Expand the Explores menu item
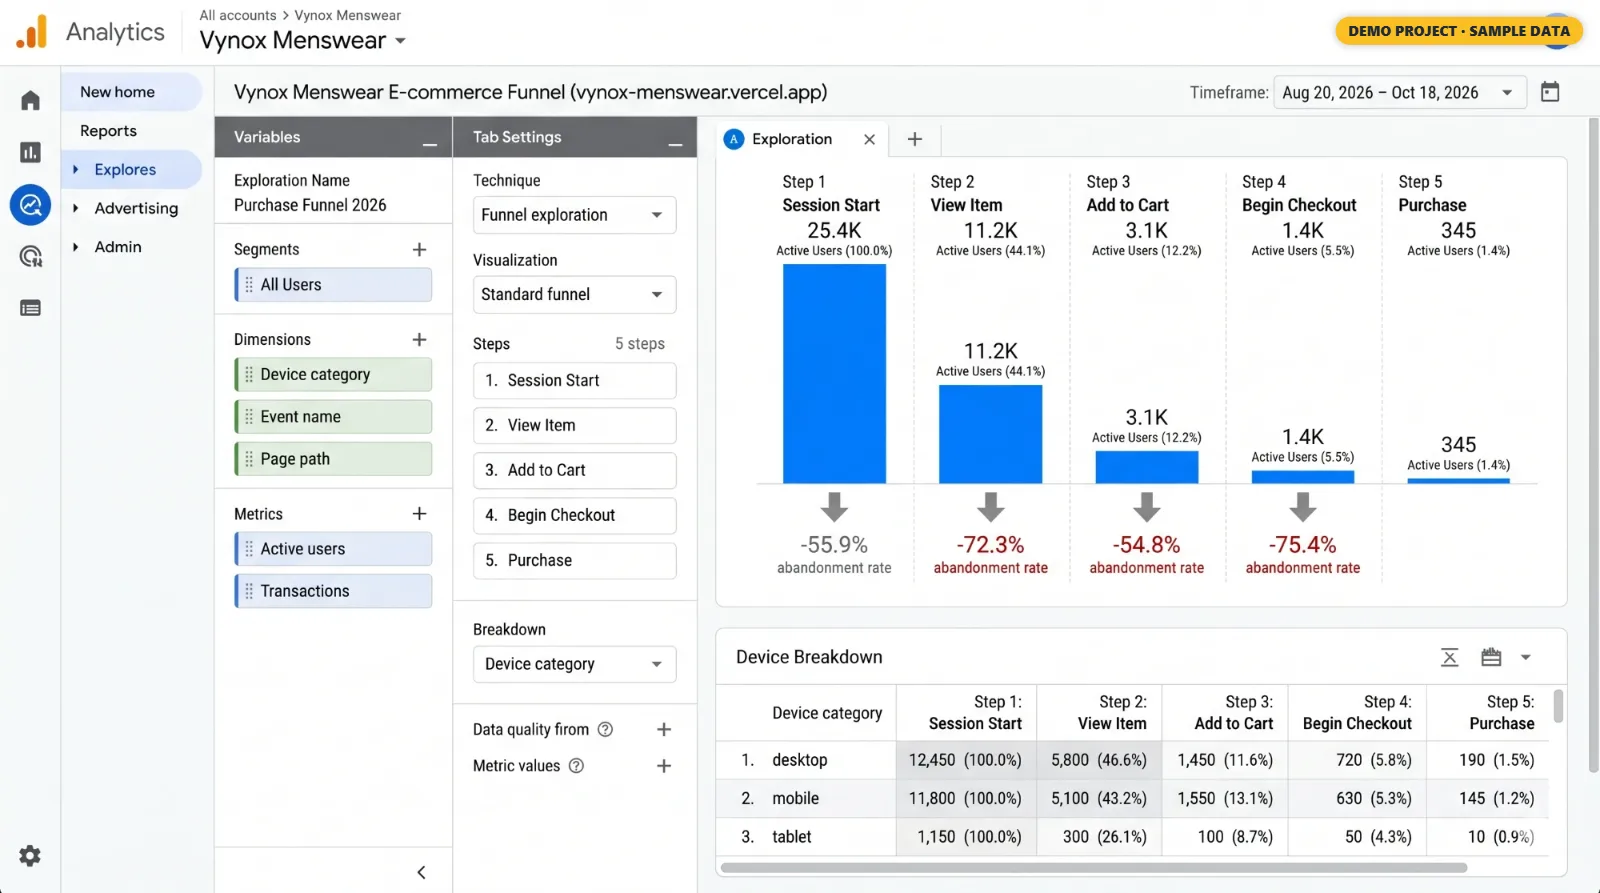Screen dimensions: 1600x893 pos(75,170)
